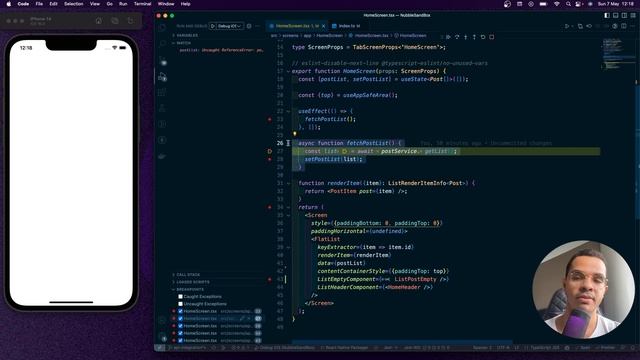Open Source Control in the activity bar

pyautogui.click(x=162, y=61)
